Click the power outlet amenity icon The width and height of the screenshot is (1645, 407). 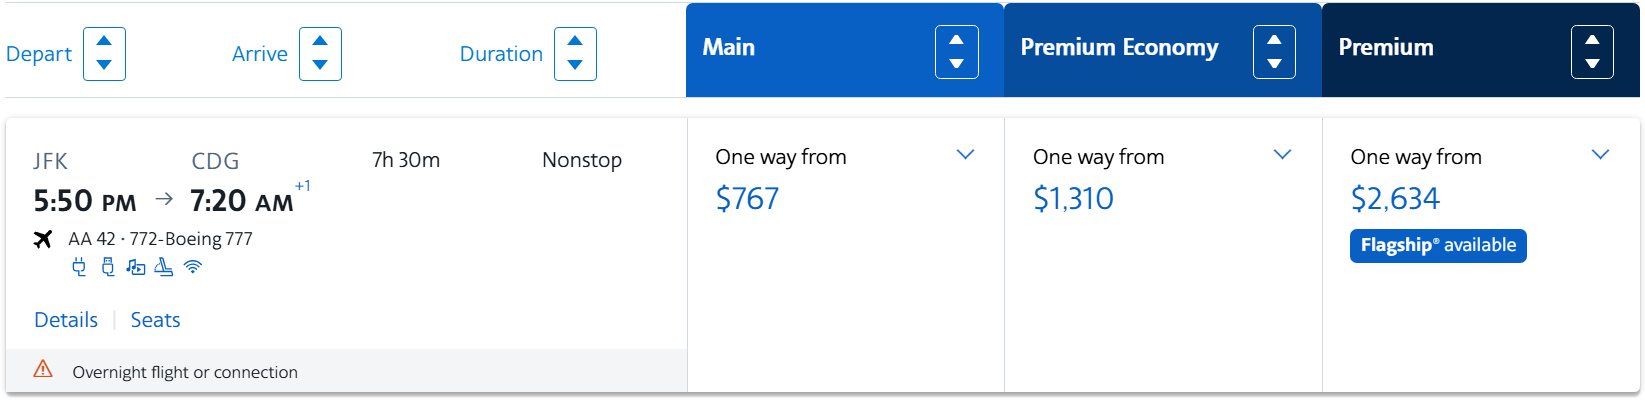(x=79, y=267)
